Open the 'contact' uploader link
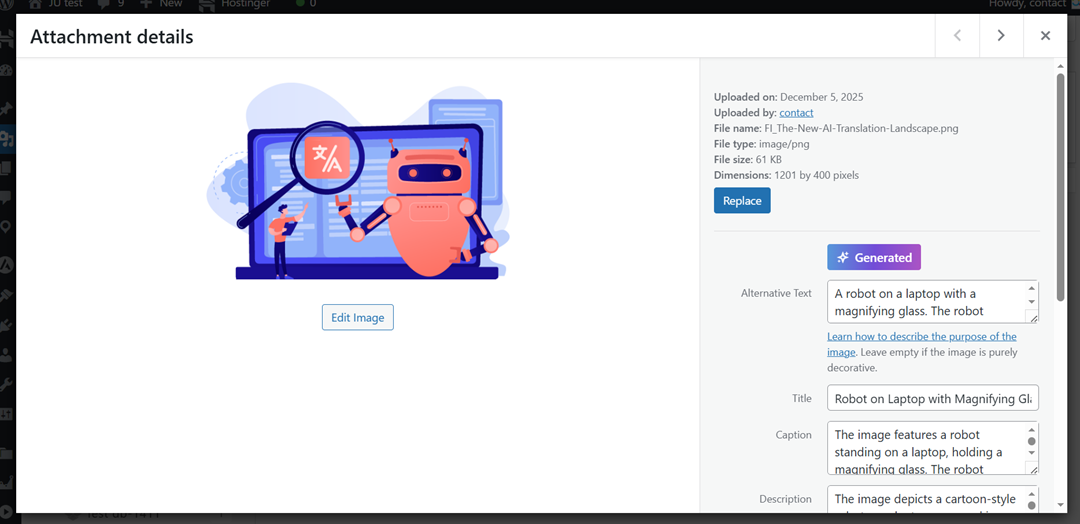 (796, 113)
